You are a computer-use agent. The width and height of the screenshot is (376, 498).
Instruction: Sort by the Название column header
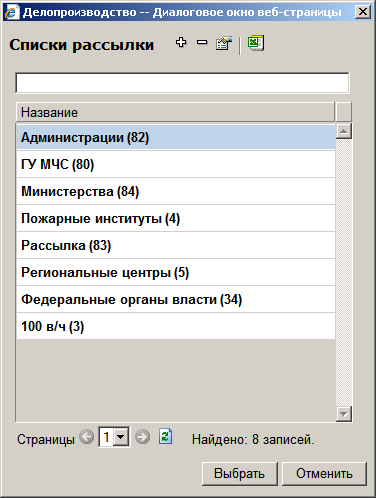pyautogui.click(x=175, y=112)
